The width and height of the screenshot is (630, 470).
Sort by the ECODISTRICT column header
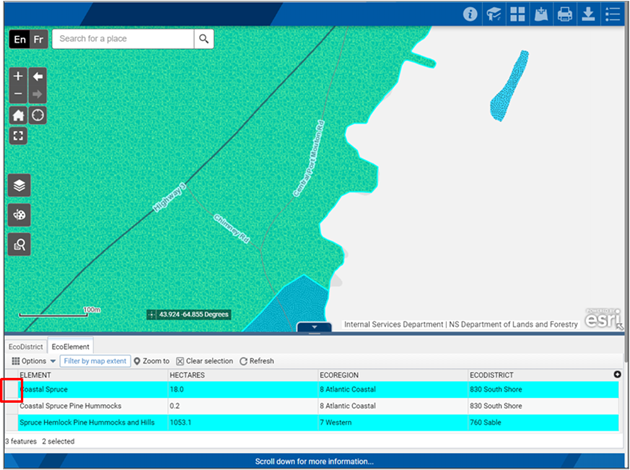540,375
